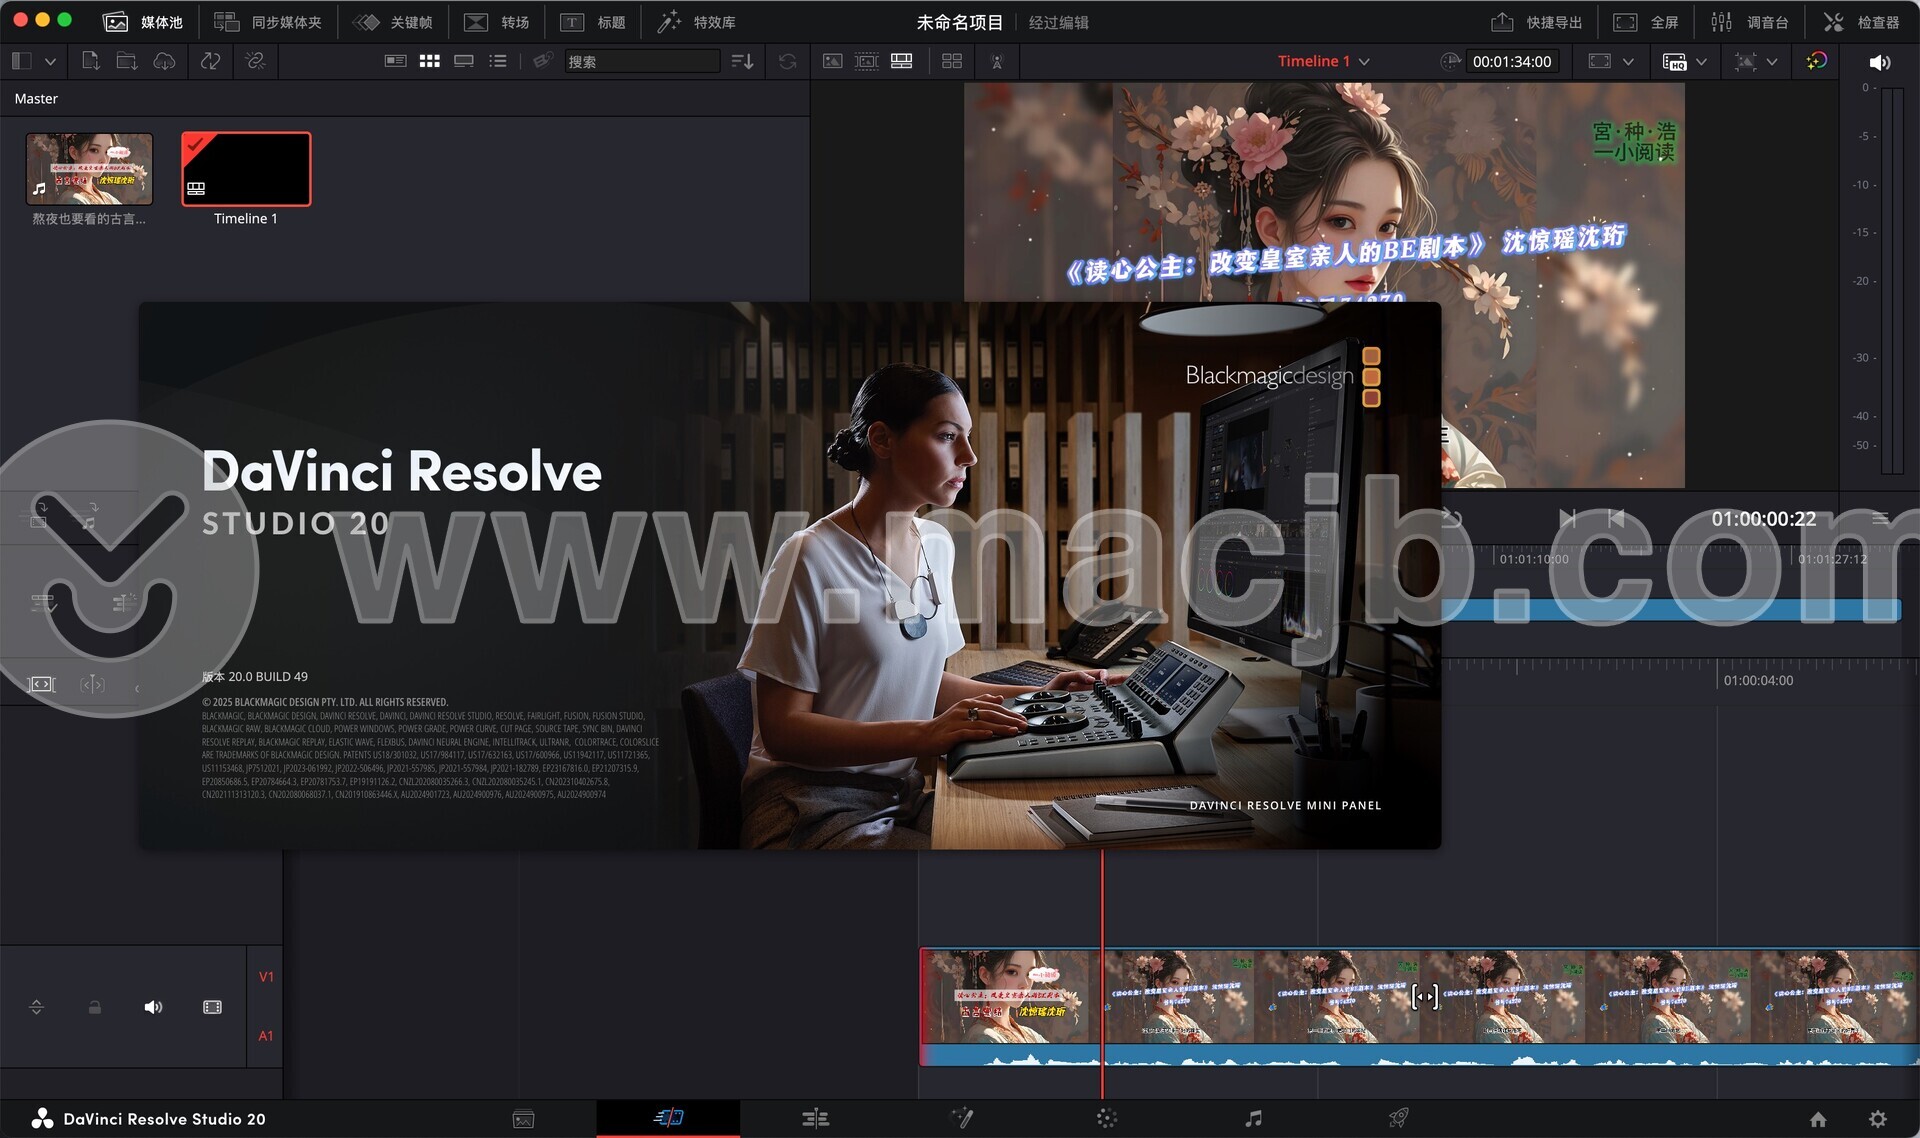Expand the HQ playback options chevron

[1702, 61]
